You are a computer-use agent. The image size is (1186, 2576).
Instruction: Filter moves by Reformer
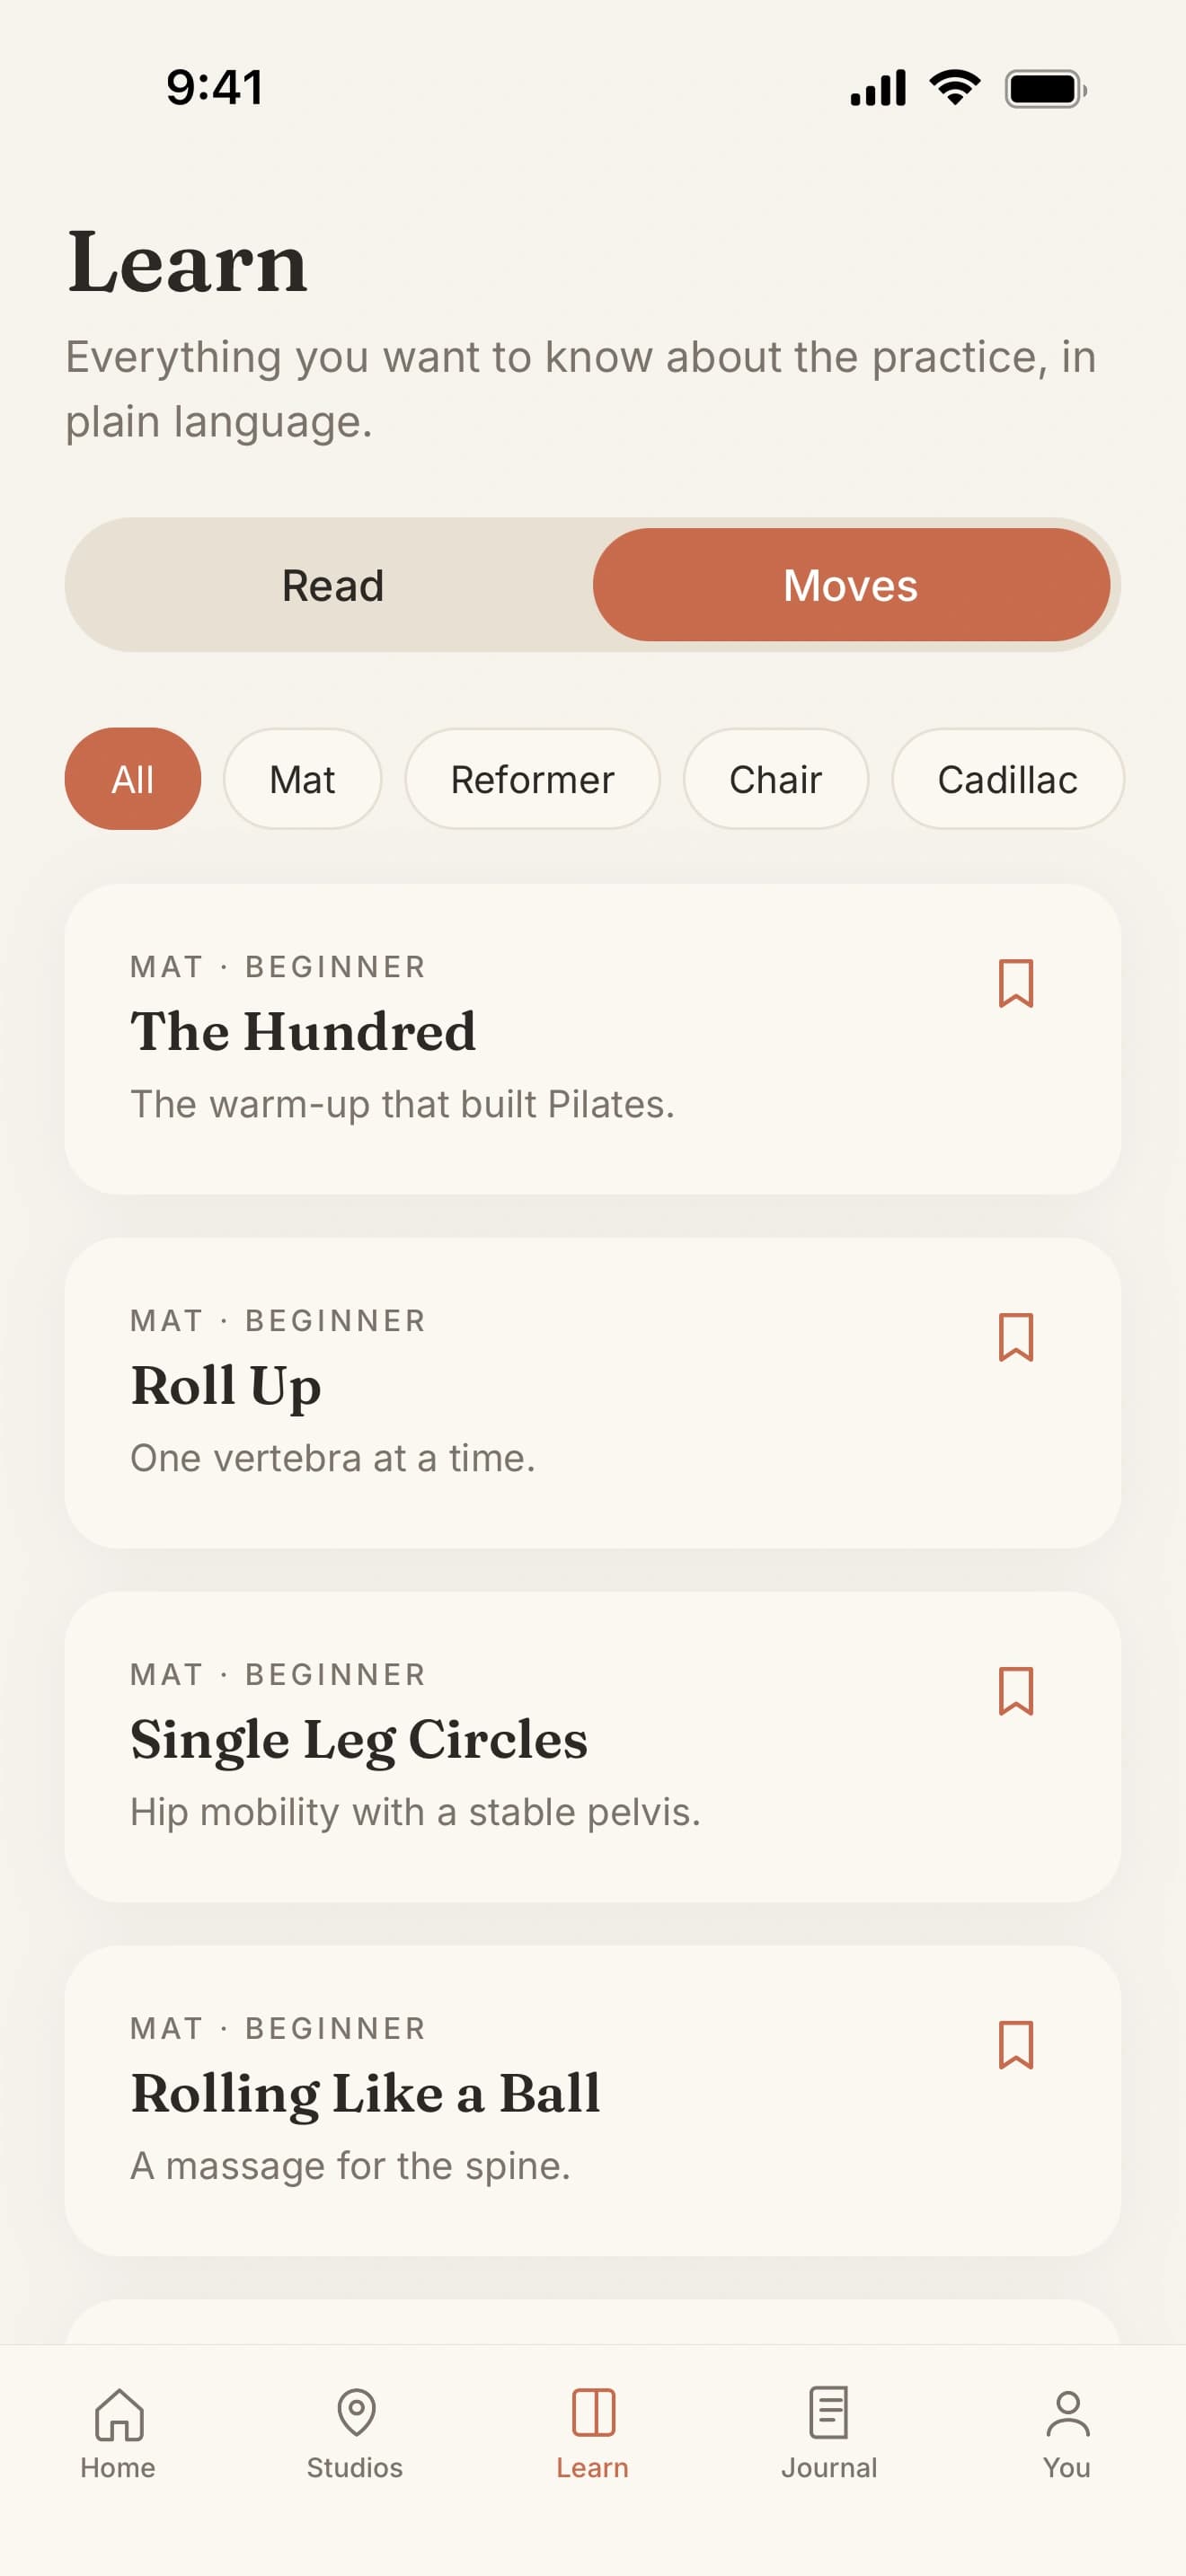(x=532, y=779)
